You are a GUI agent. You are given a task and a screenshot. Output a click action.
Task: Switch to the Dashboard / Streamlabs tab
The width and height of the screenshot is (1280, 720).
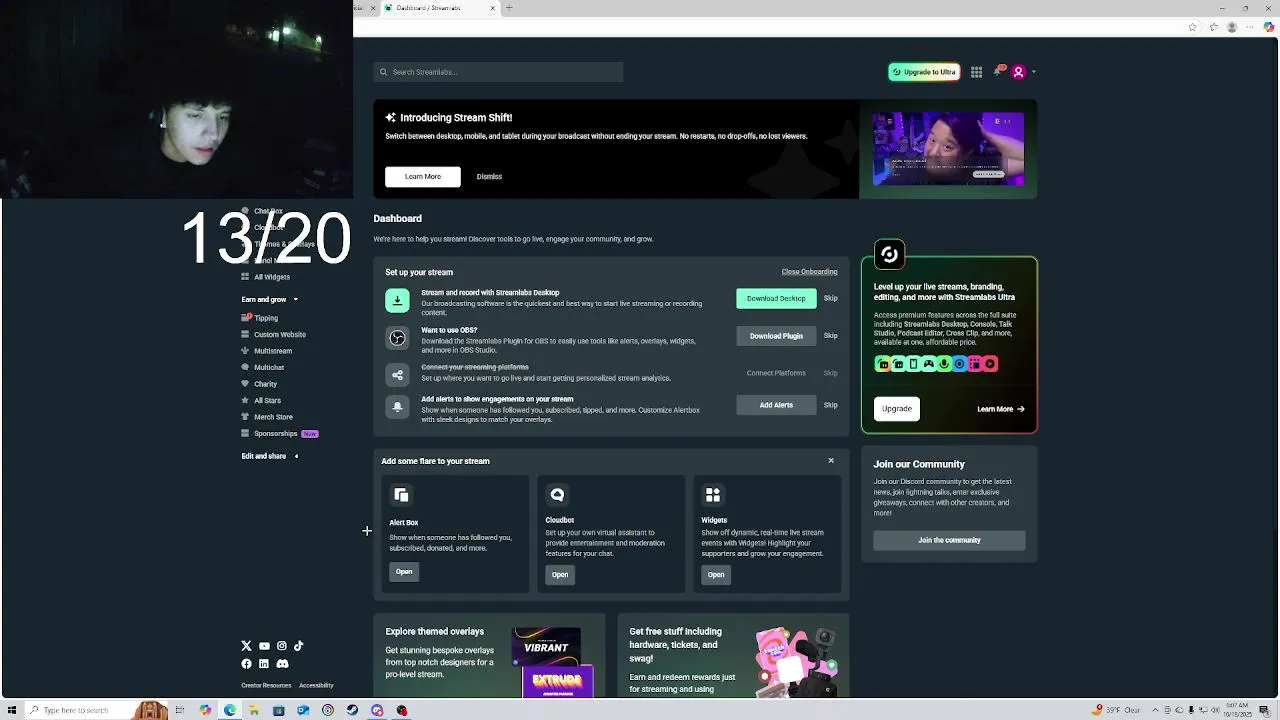coord(437,8)
